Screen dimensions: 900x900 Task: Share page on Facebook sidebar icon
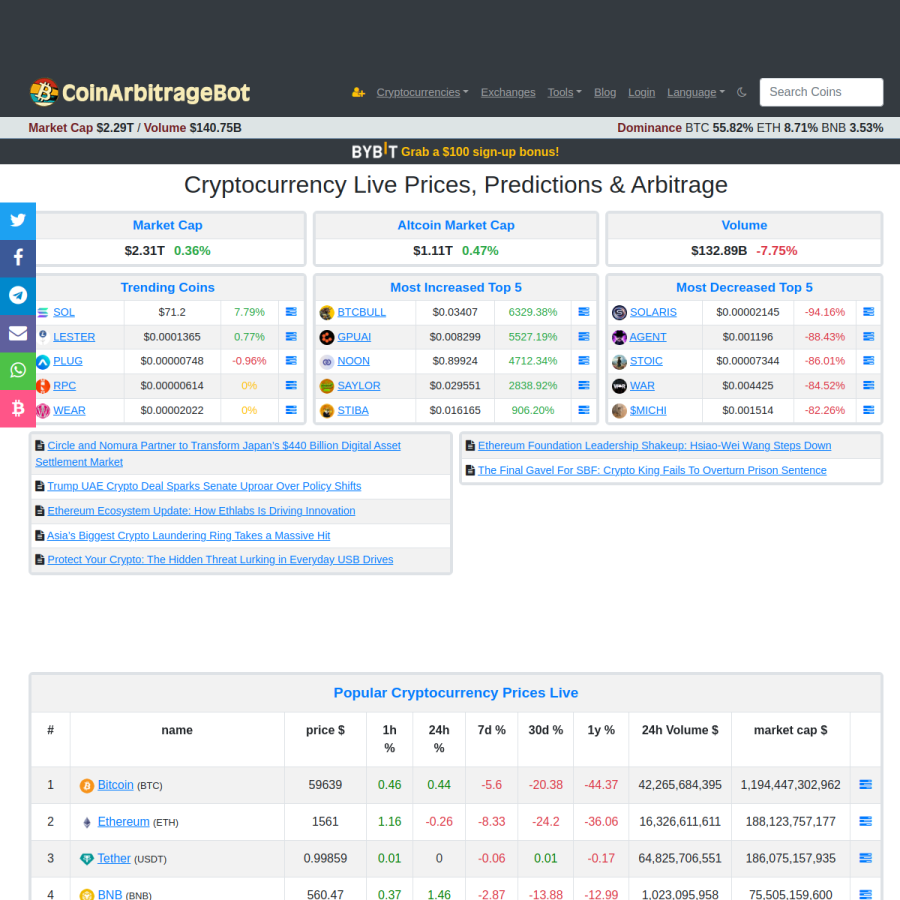18,258
